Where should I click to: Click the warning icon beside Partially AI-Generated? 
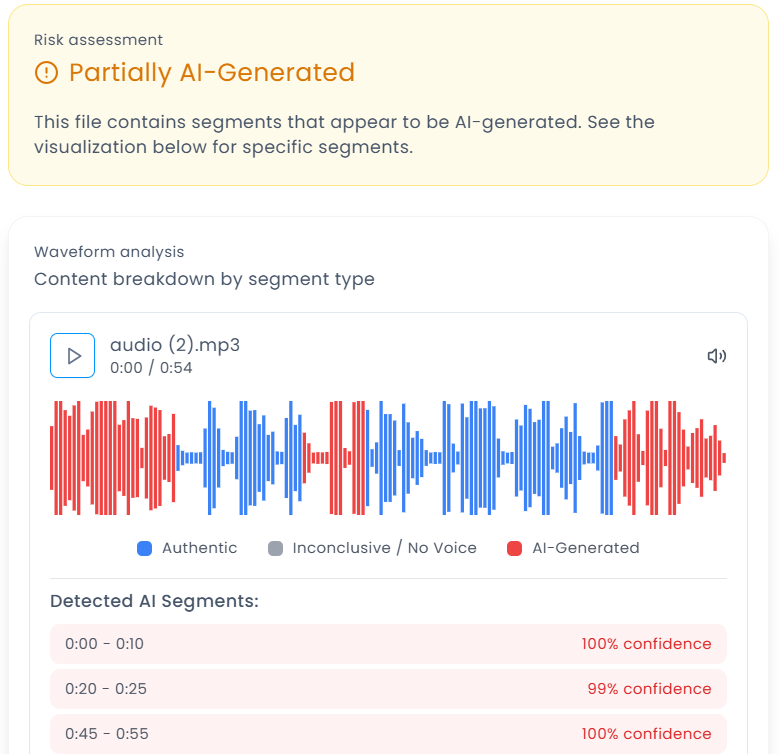[x=46, y=73]
